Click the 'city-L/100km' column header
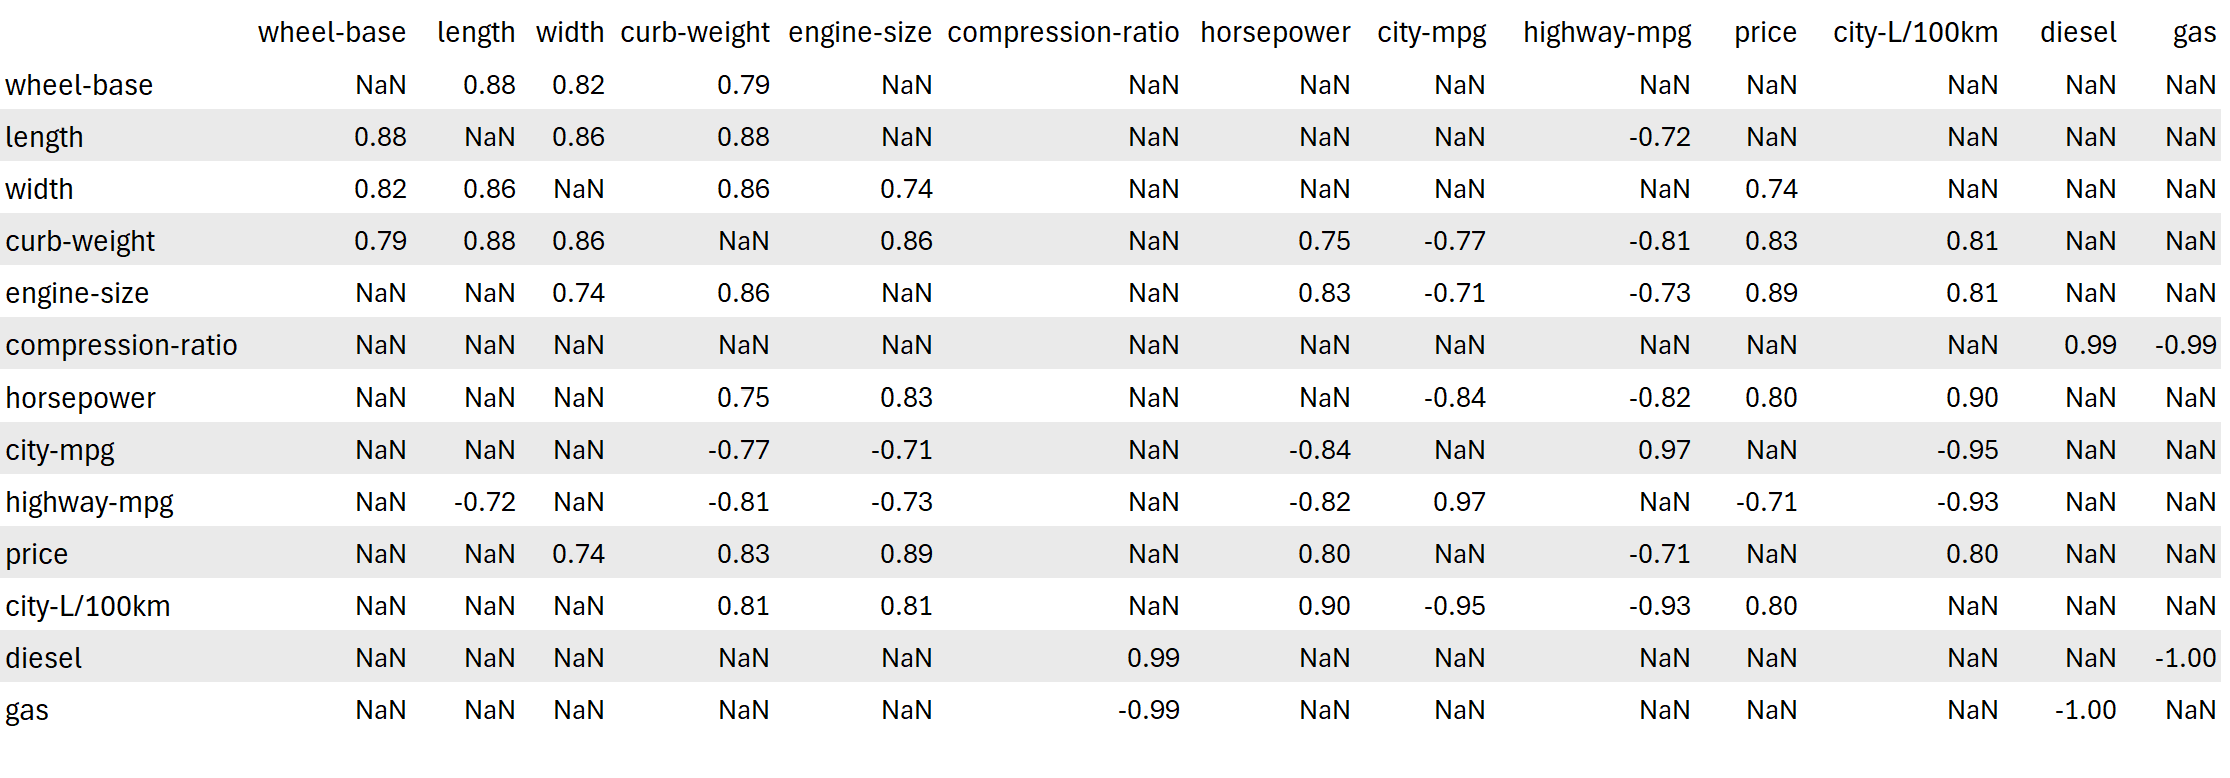The width and height of the screenshot is (2230, 778). [x=1915, y=33]
